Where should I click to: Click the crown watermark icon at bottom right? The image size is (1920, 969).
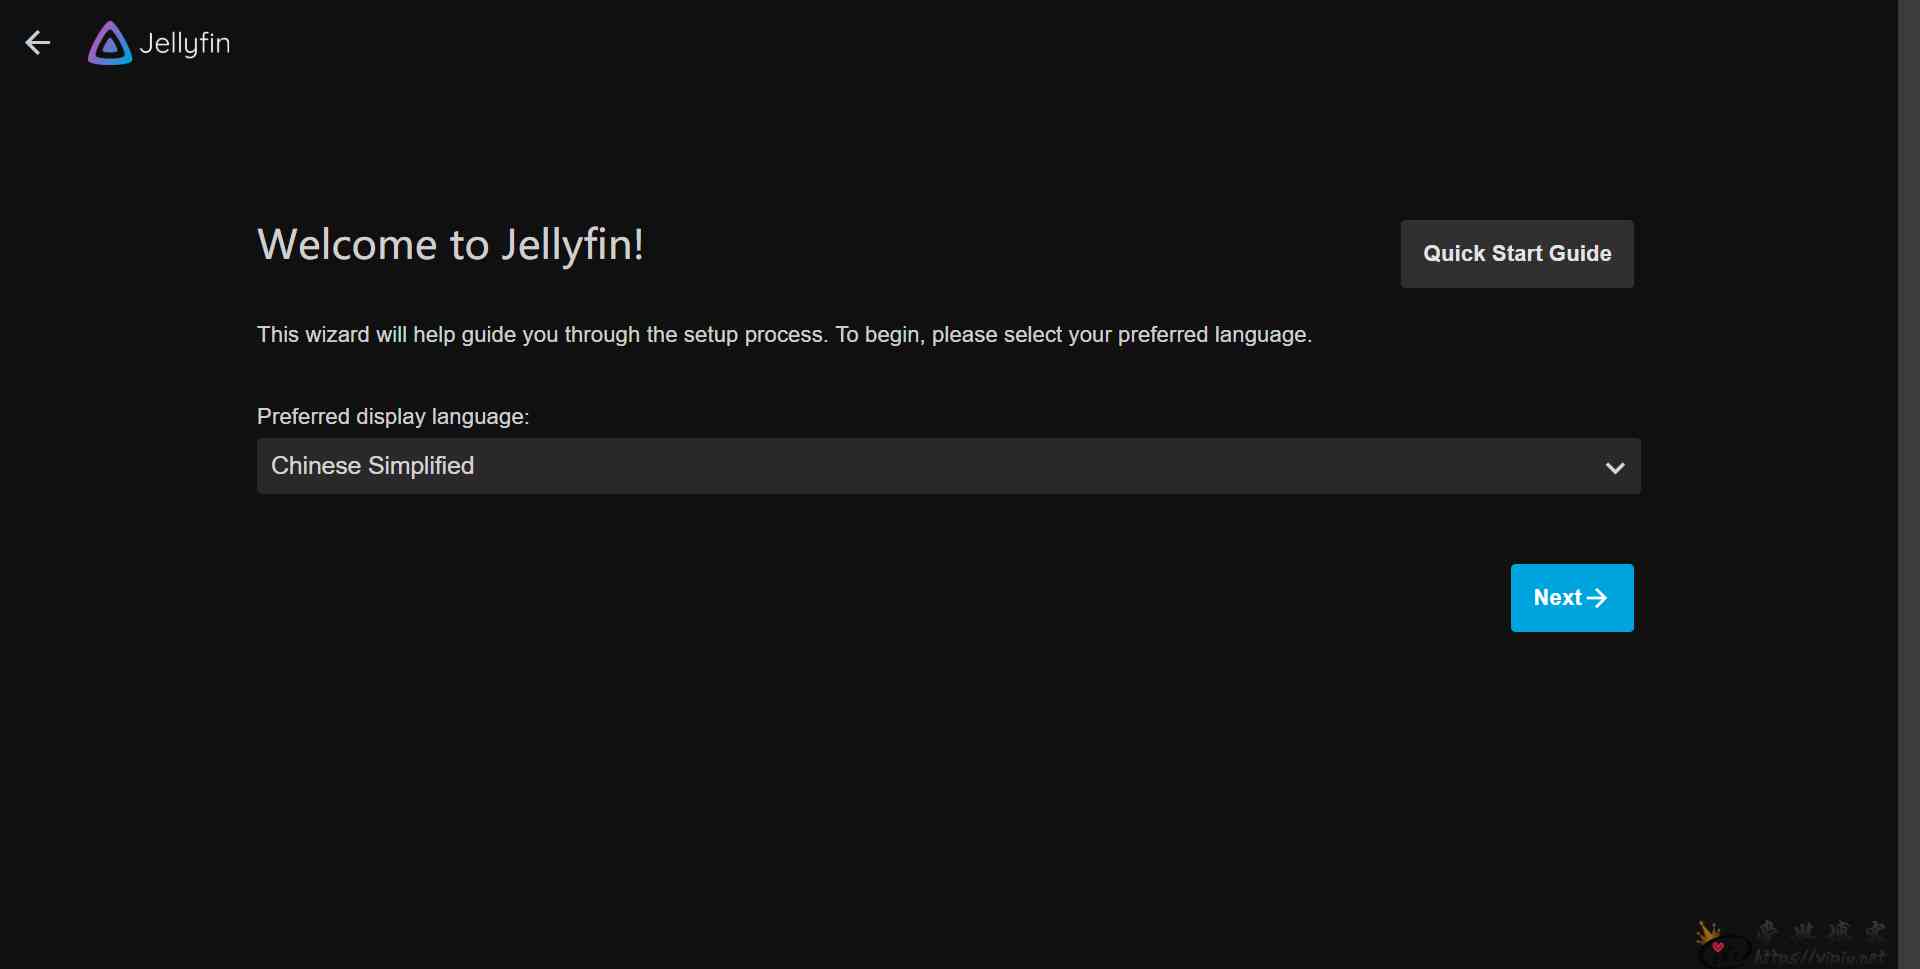tap(1708, 932)
